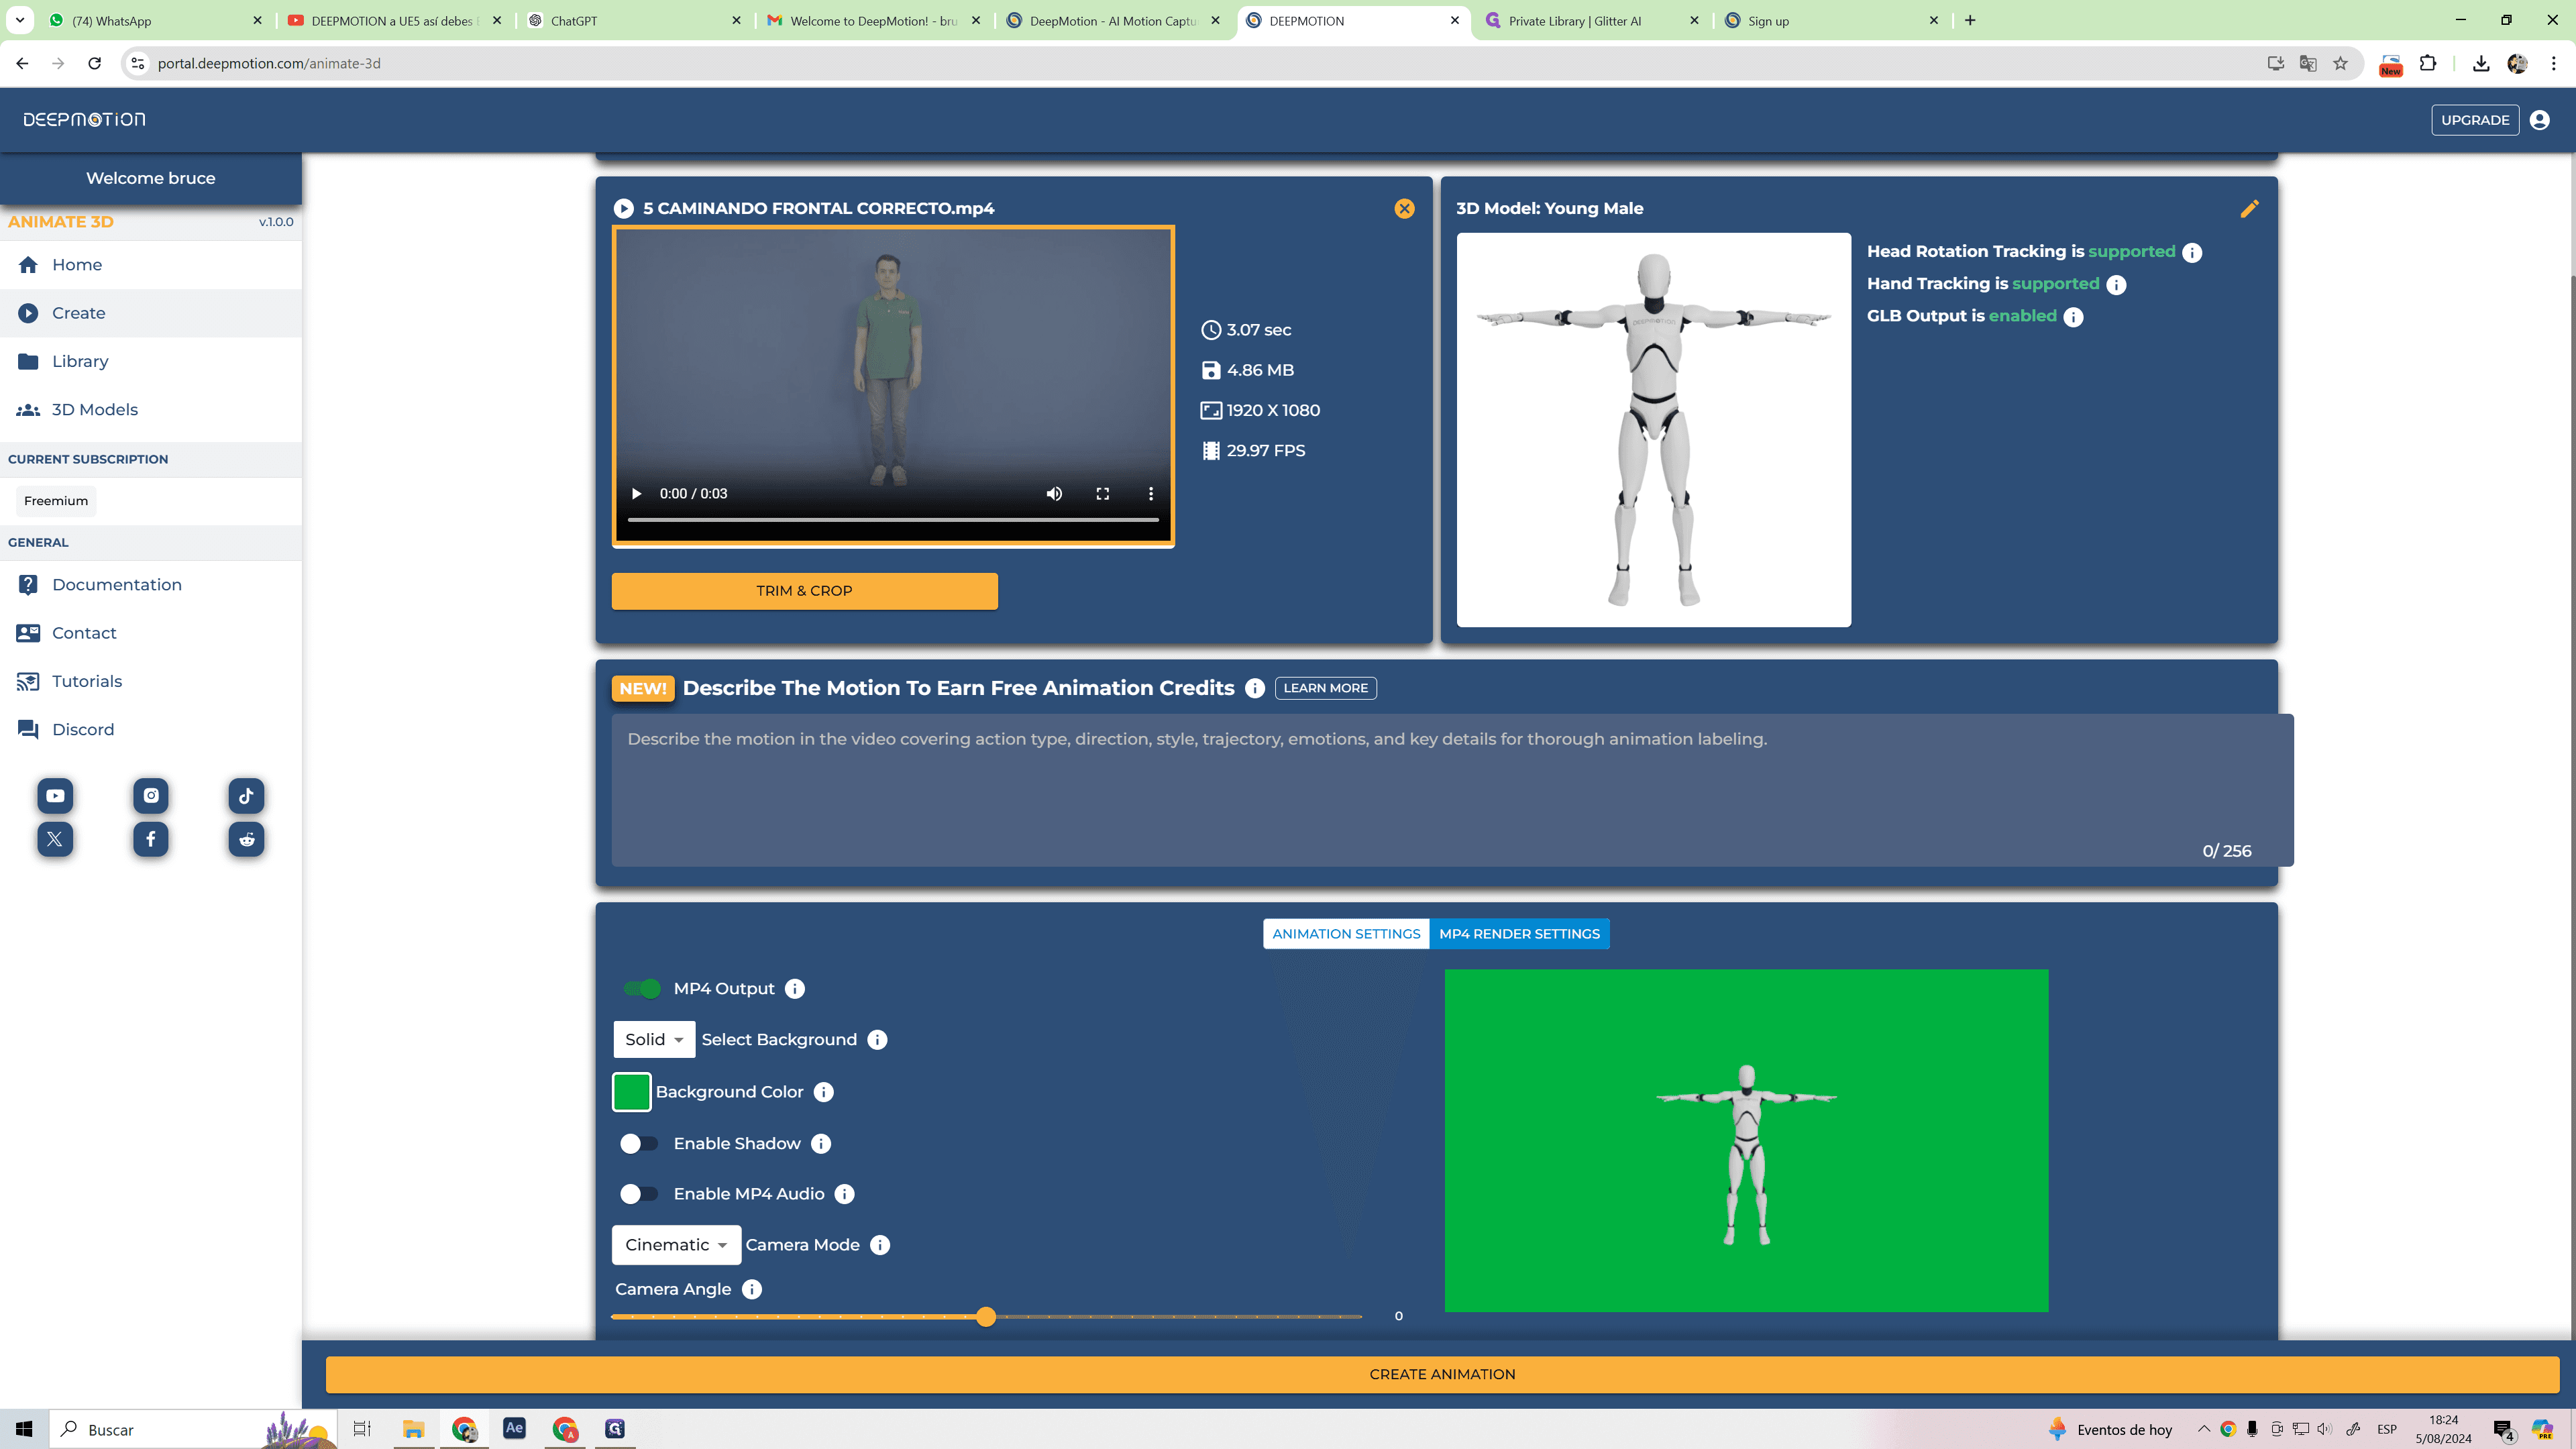Click the Trim & Crop button

pos(804,591)
